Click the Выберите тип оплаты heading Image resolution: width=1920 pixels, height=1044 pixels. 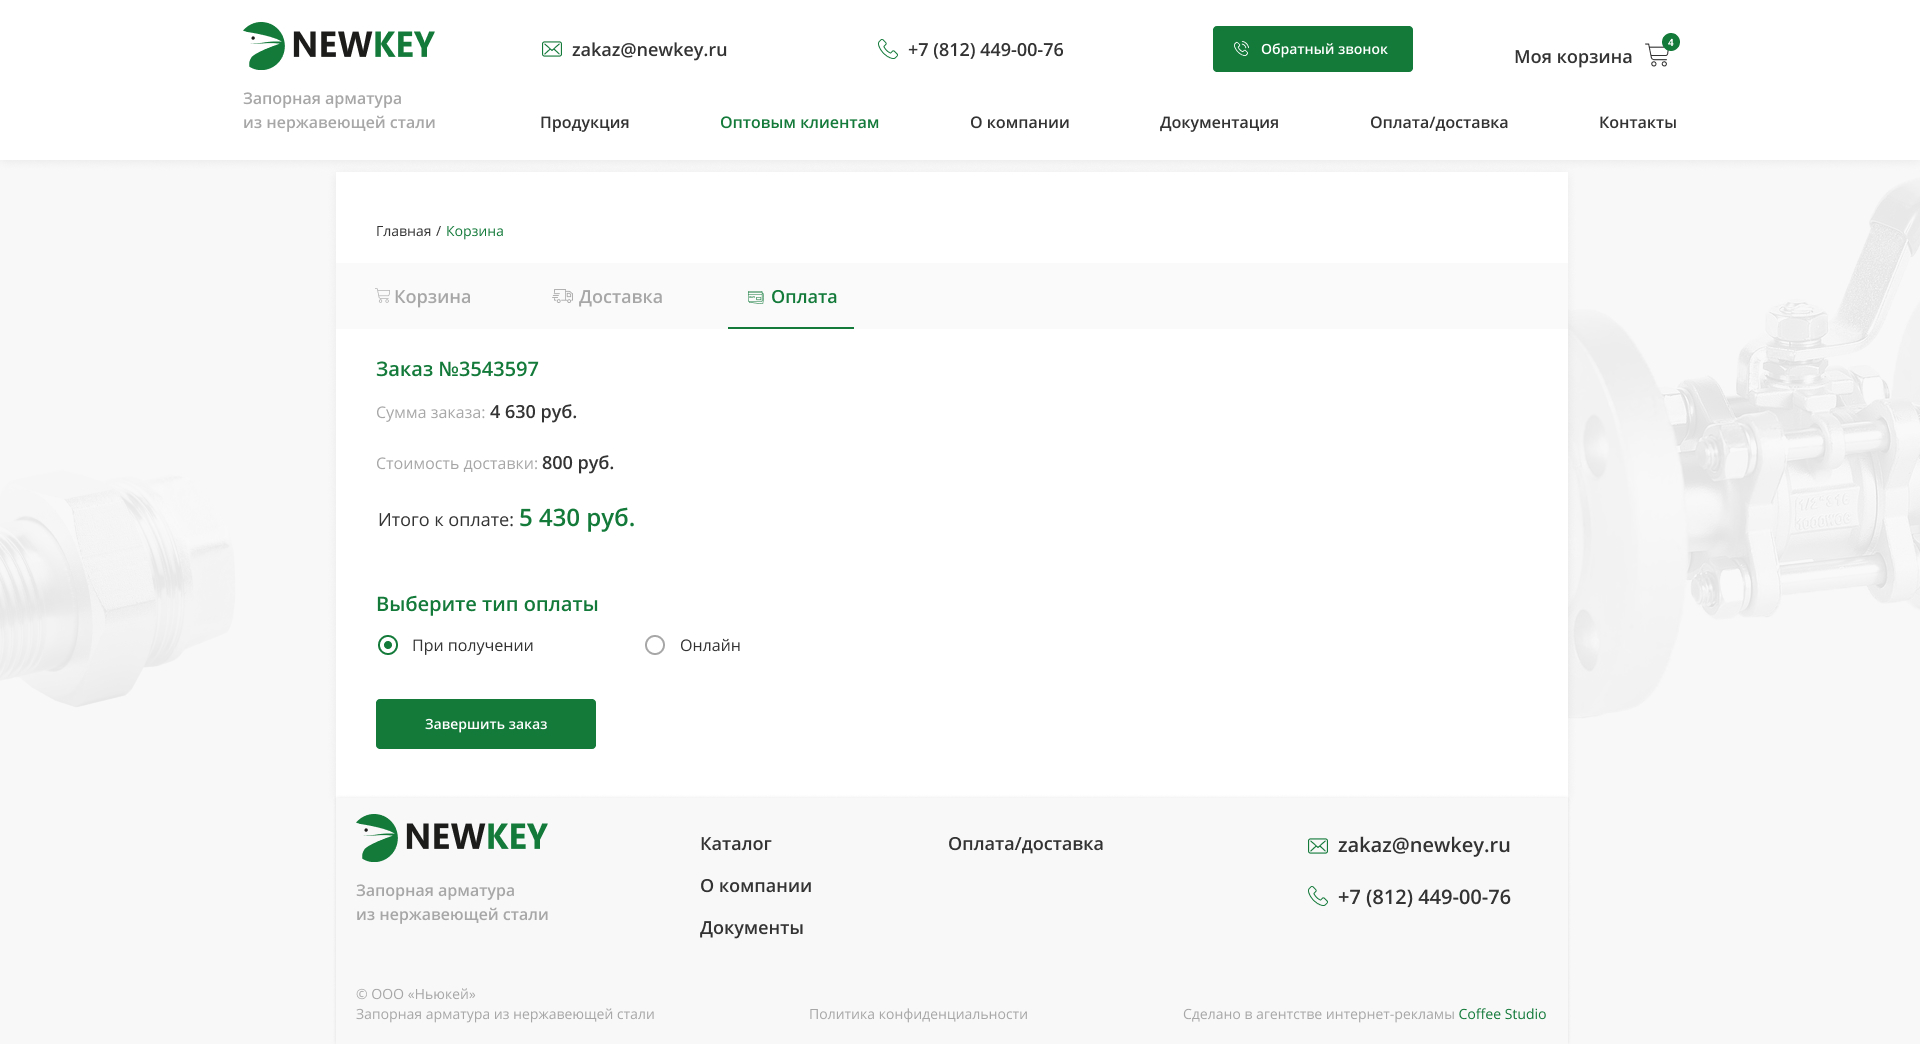487,604
